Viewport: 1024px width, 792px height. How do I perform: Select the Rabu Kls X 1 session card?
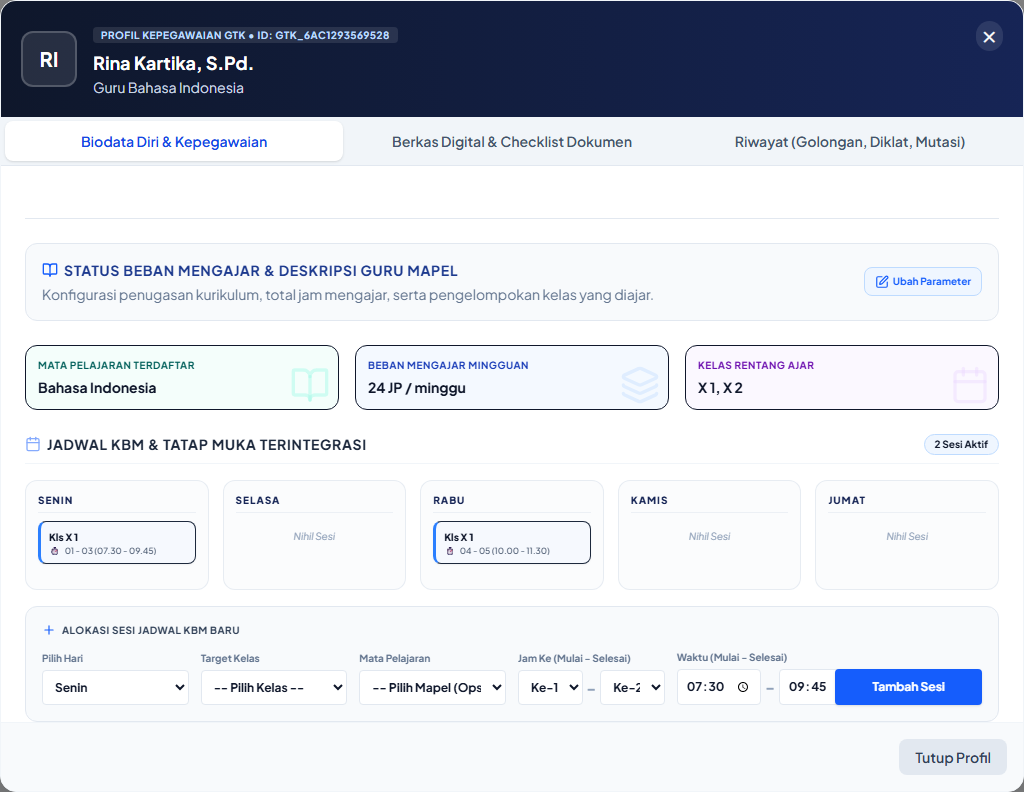coord(512,543)
